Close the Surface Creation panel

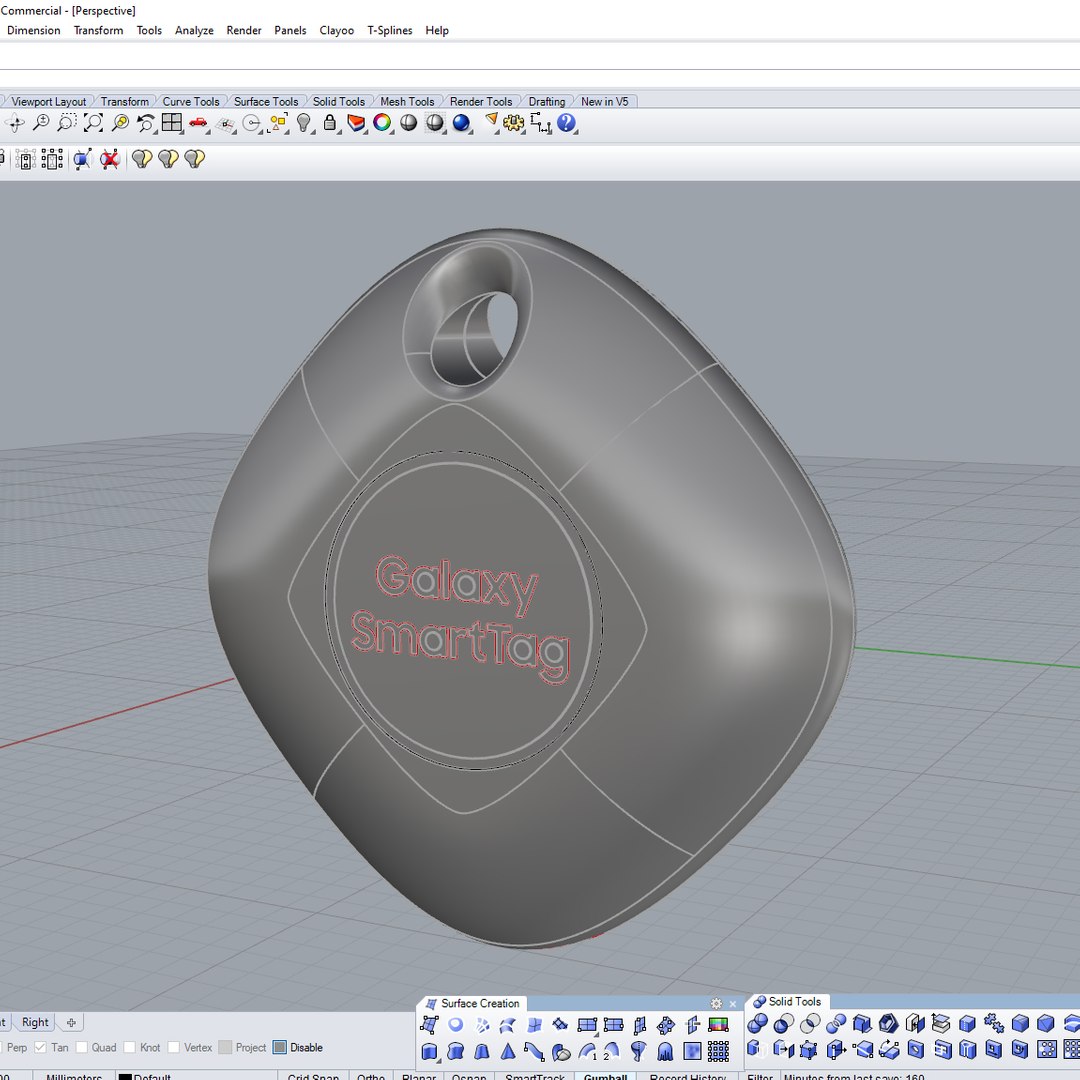click(x=733, y=1004)
